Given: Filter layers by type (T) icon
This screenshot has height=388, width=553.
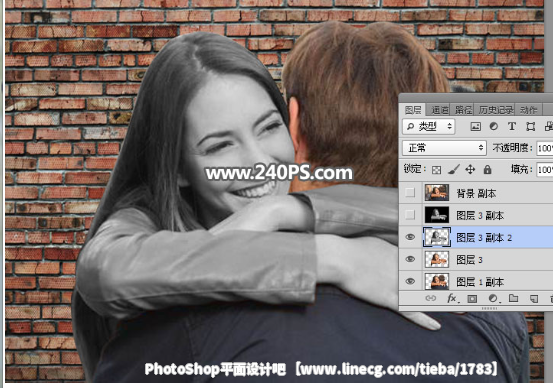Looking at the screenshot, I should click(x=512, y=126).
